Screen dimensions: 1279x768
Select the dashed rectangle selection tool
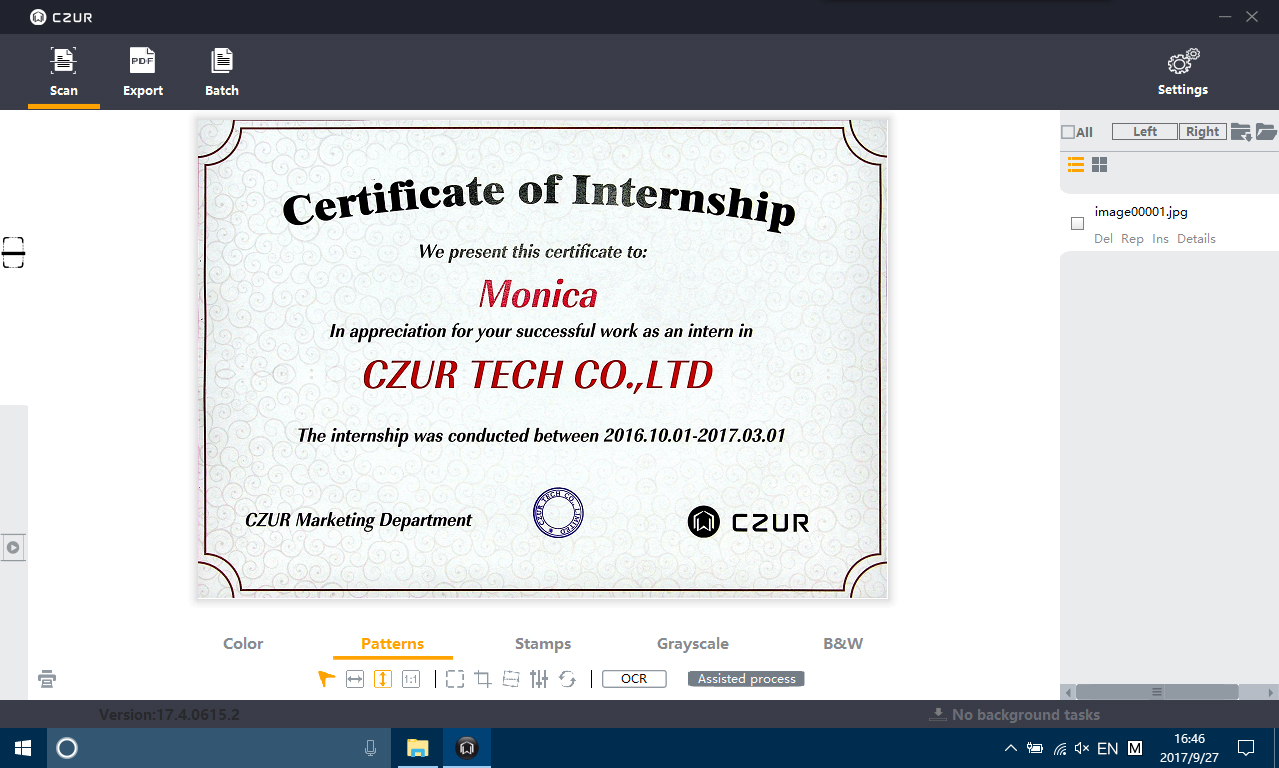(x=455, y=679)
